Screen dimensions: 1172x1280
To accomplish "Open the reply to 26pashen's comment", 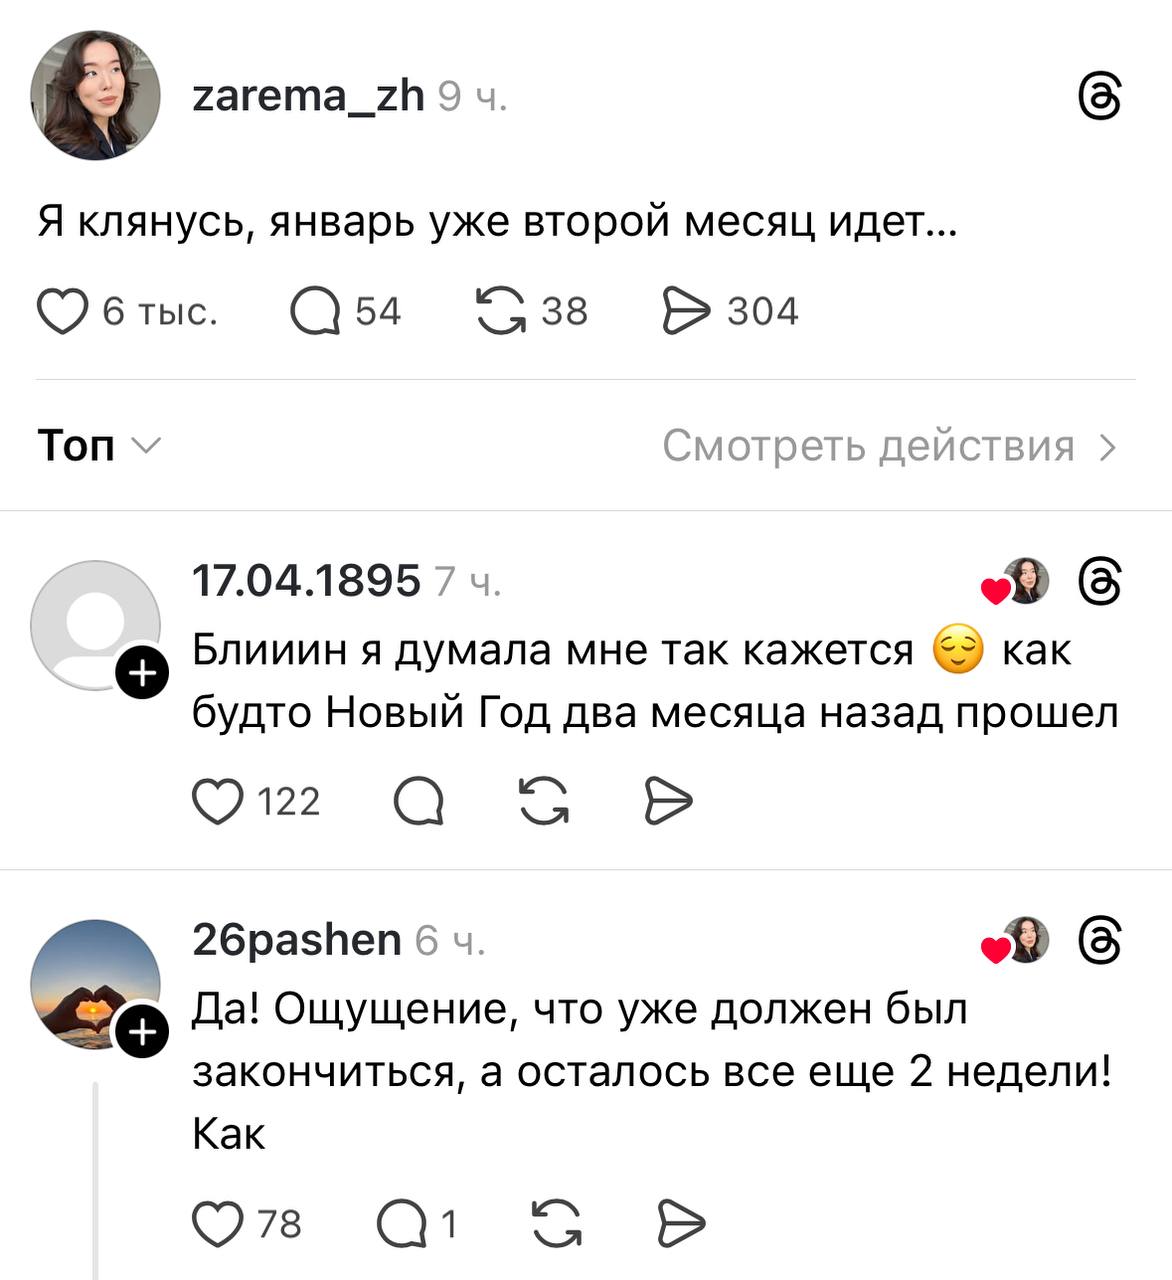I will point(402,1224).
